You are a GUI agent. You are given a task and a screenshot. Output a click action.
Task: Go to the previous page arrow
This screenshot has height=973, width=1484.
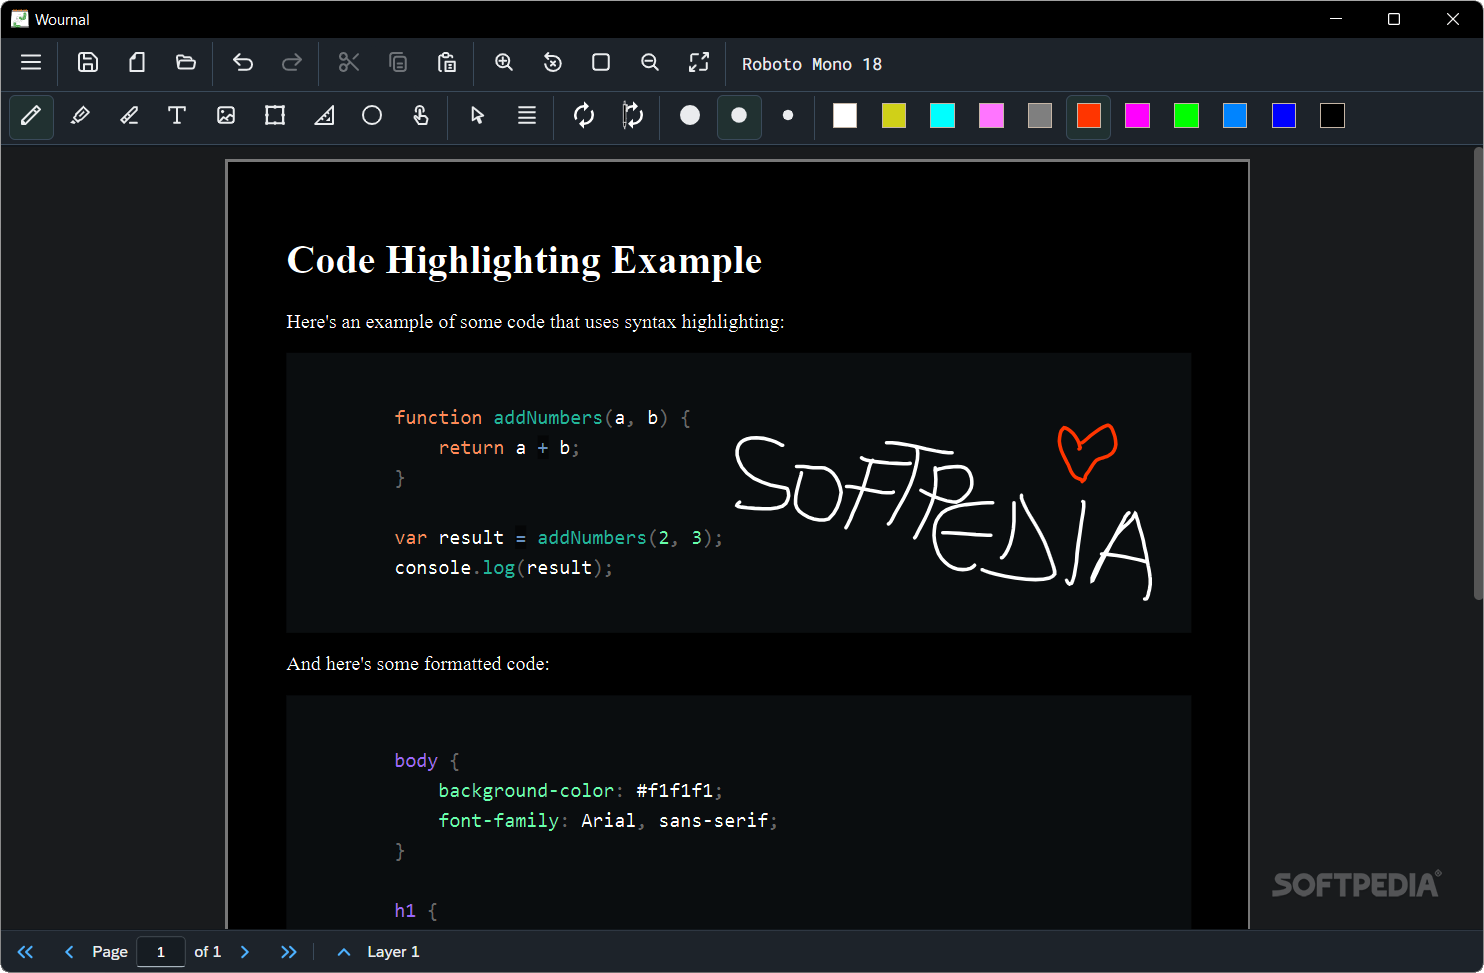coord(69,952)
